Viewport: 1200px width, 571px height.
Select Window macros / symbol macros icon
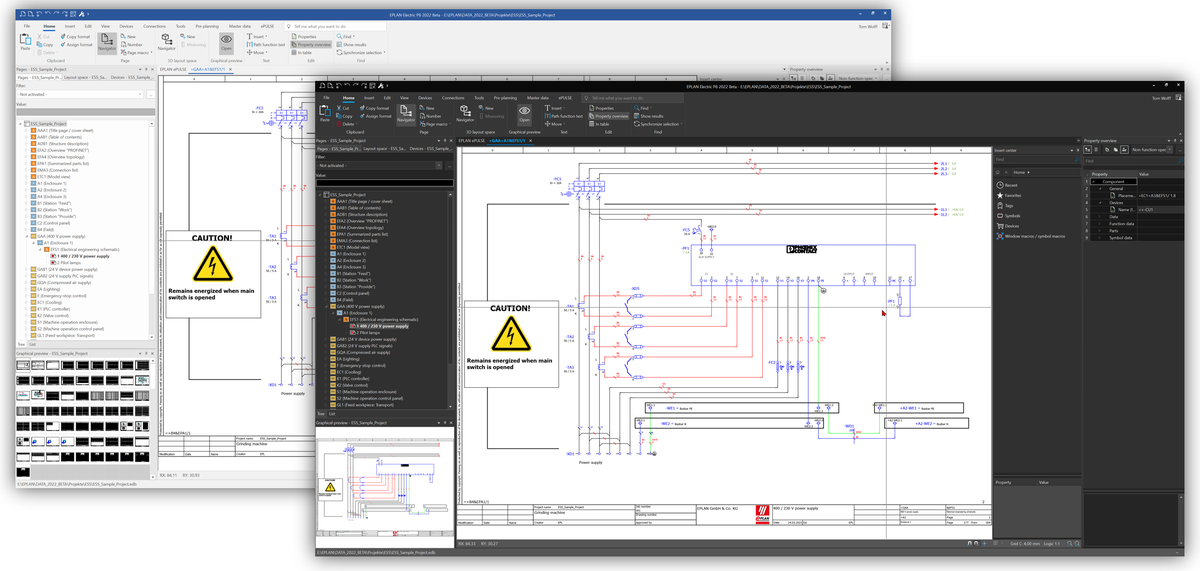[1000, 235]
